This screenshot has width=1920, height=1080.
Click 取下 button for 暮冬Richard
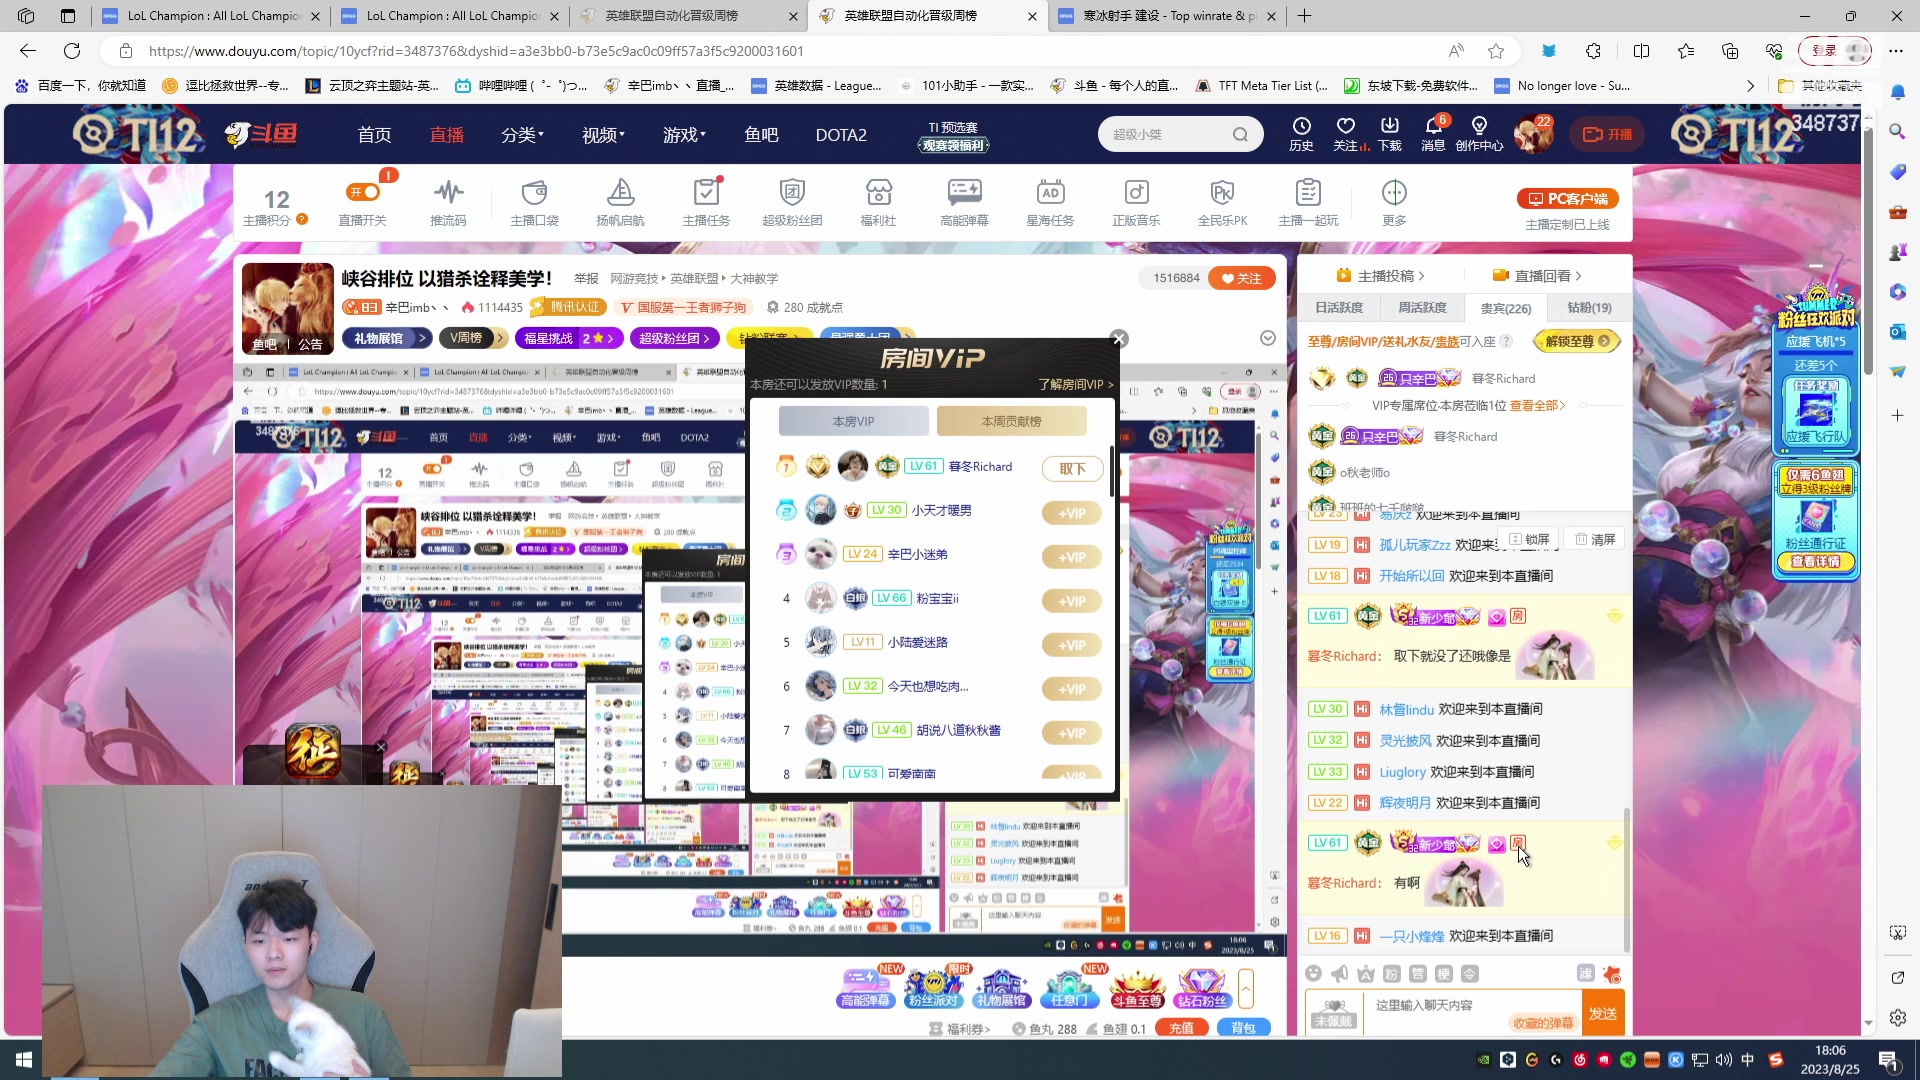tap(1072, 468)
